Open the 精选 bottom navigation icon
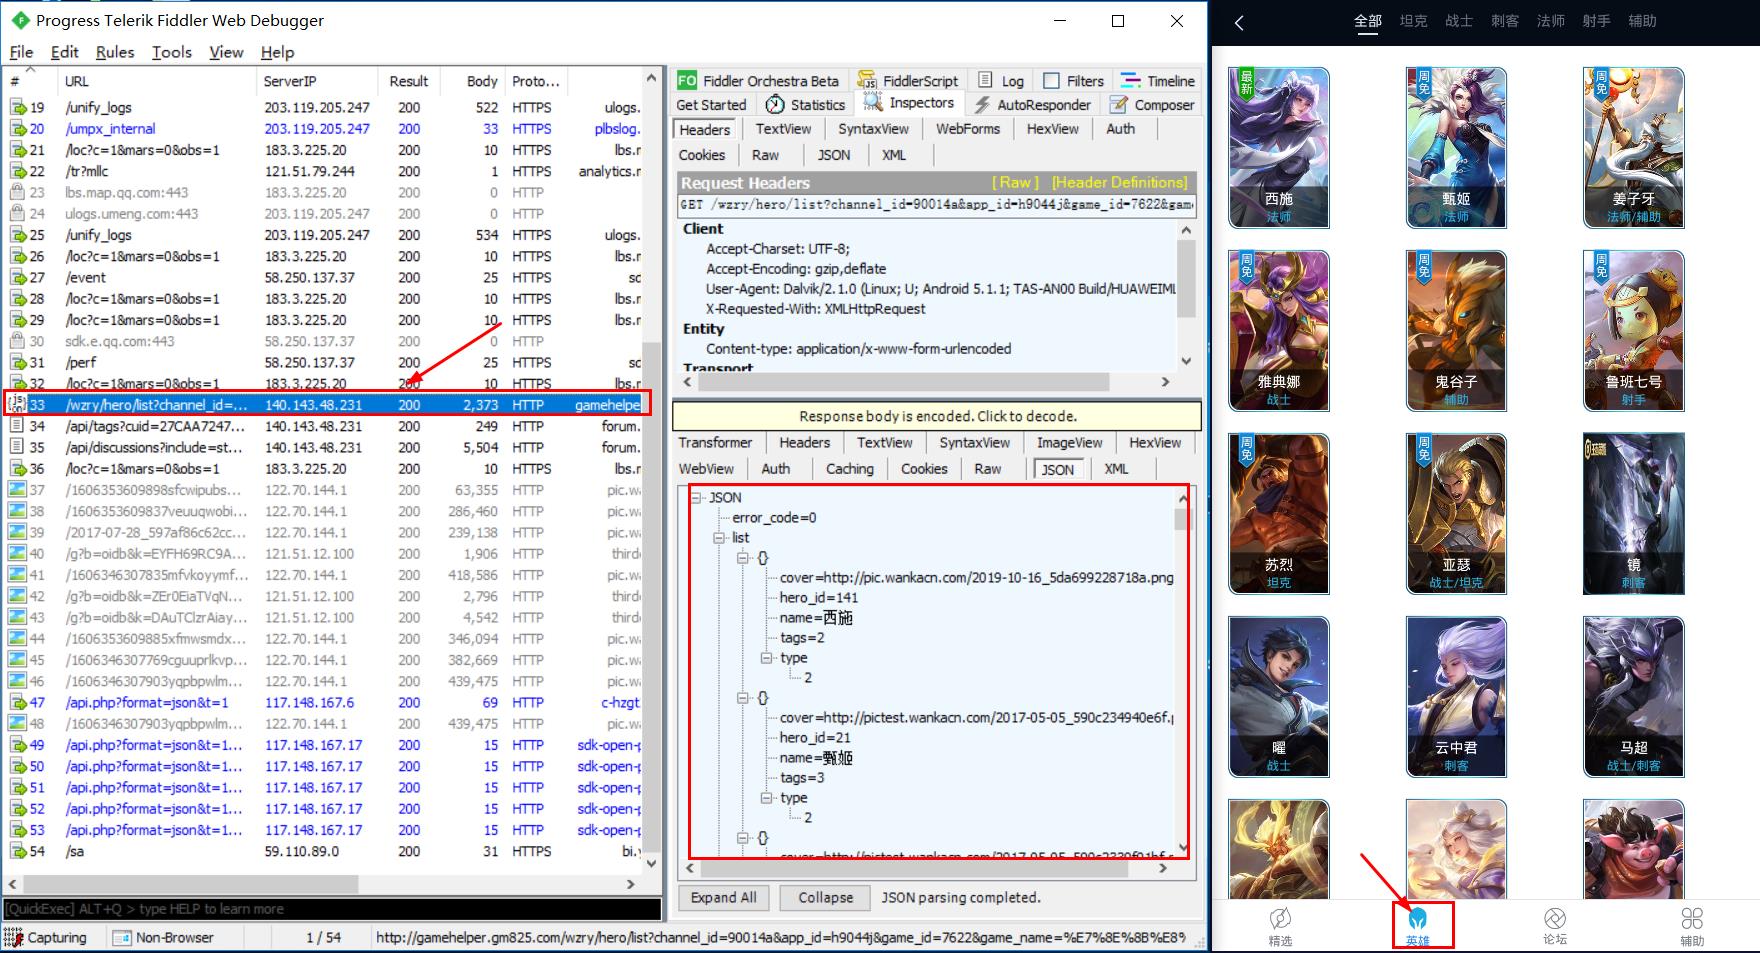 1280,926
